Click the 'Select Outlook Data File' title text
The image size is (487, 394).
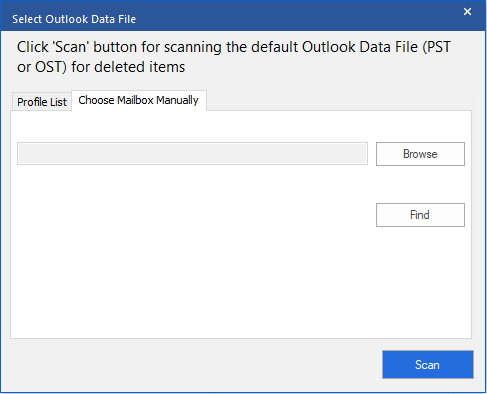tap(74, 19)
